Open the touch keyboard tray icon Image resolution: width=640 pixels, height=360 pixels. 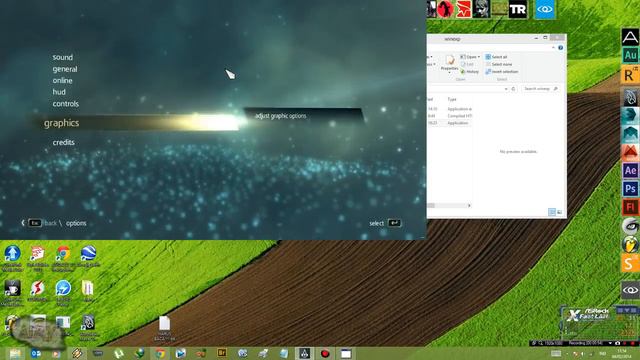point(556,353)
